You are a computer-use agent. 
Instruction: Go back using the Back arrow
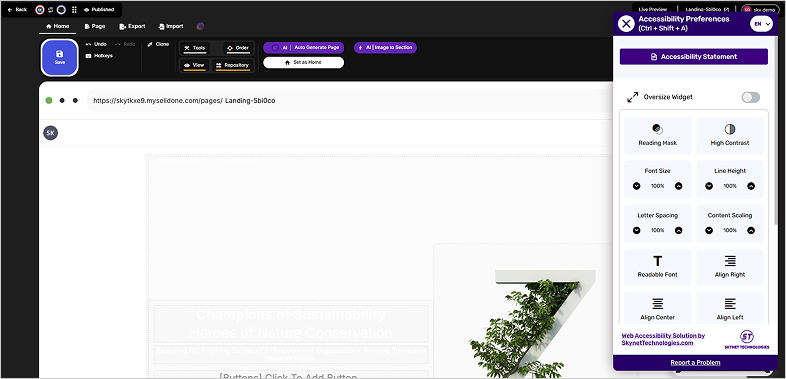point(17,10)
